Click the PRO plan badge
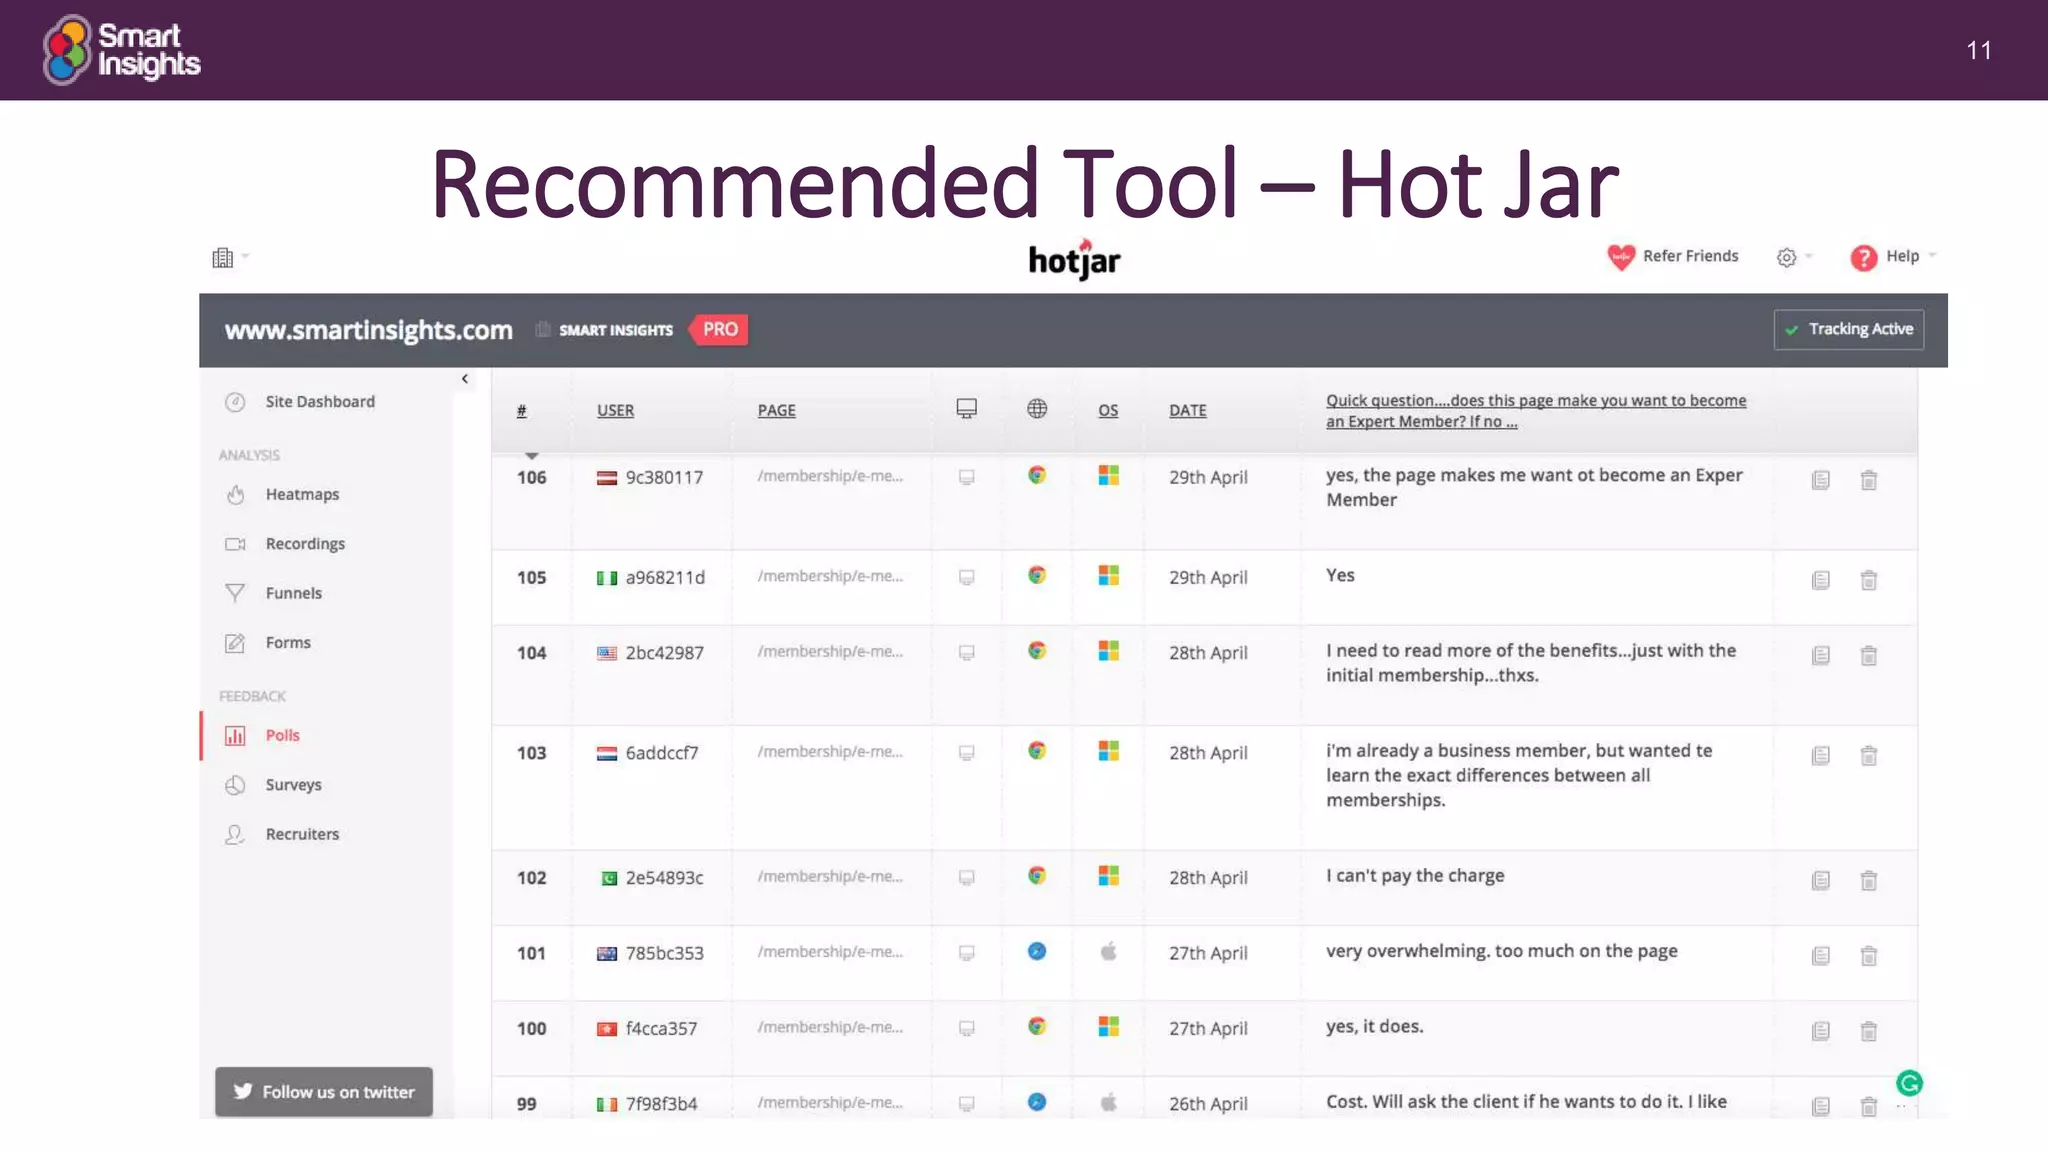 (719, 329)
